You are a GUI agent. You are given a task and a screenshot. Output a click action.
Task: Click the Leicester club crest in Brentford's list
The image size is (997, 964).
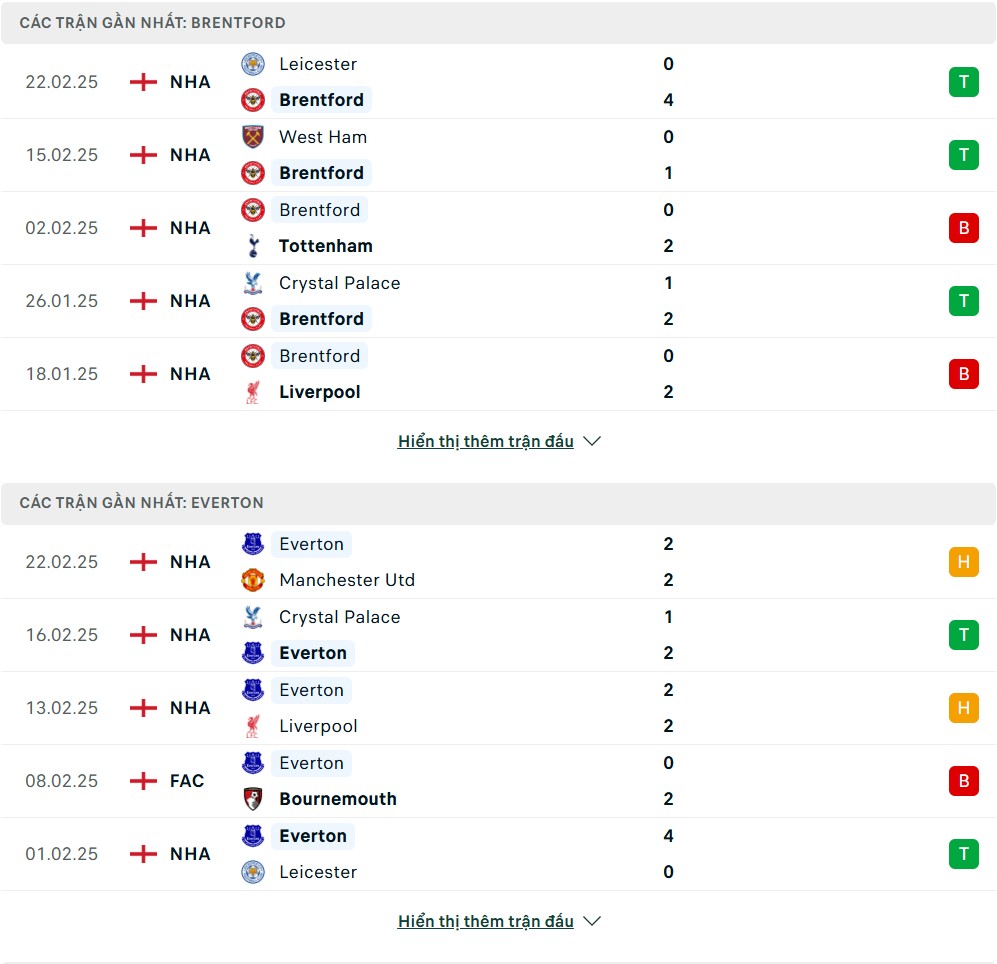[x=253, y=64]
